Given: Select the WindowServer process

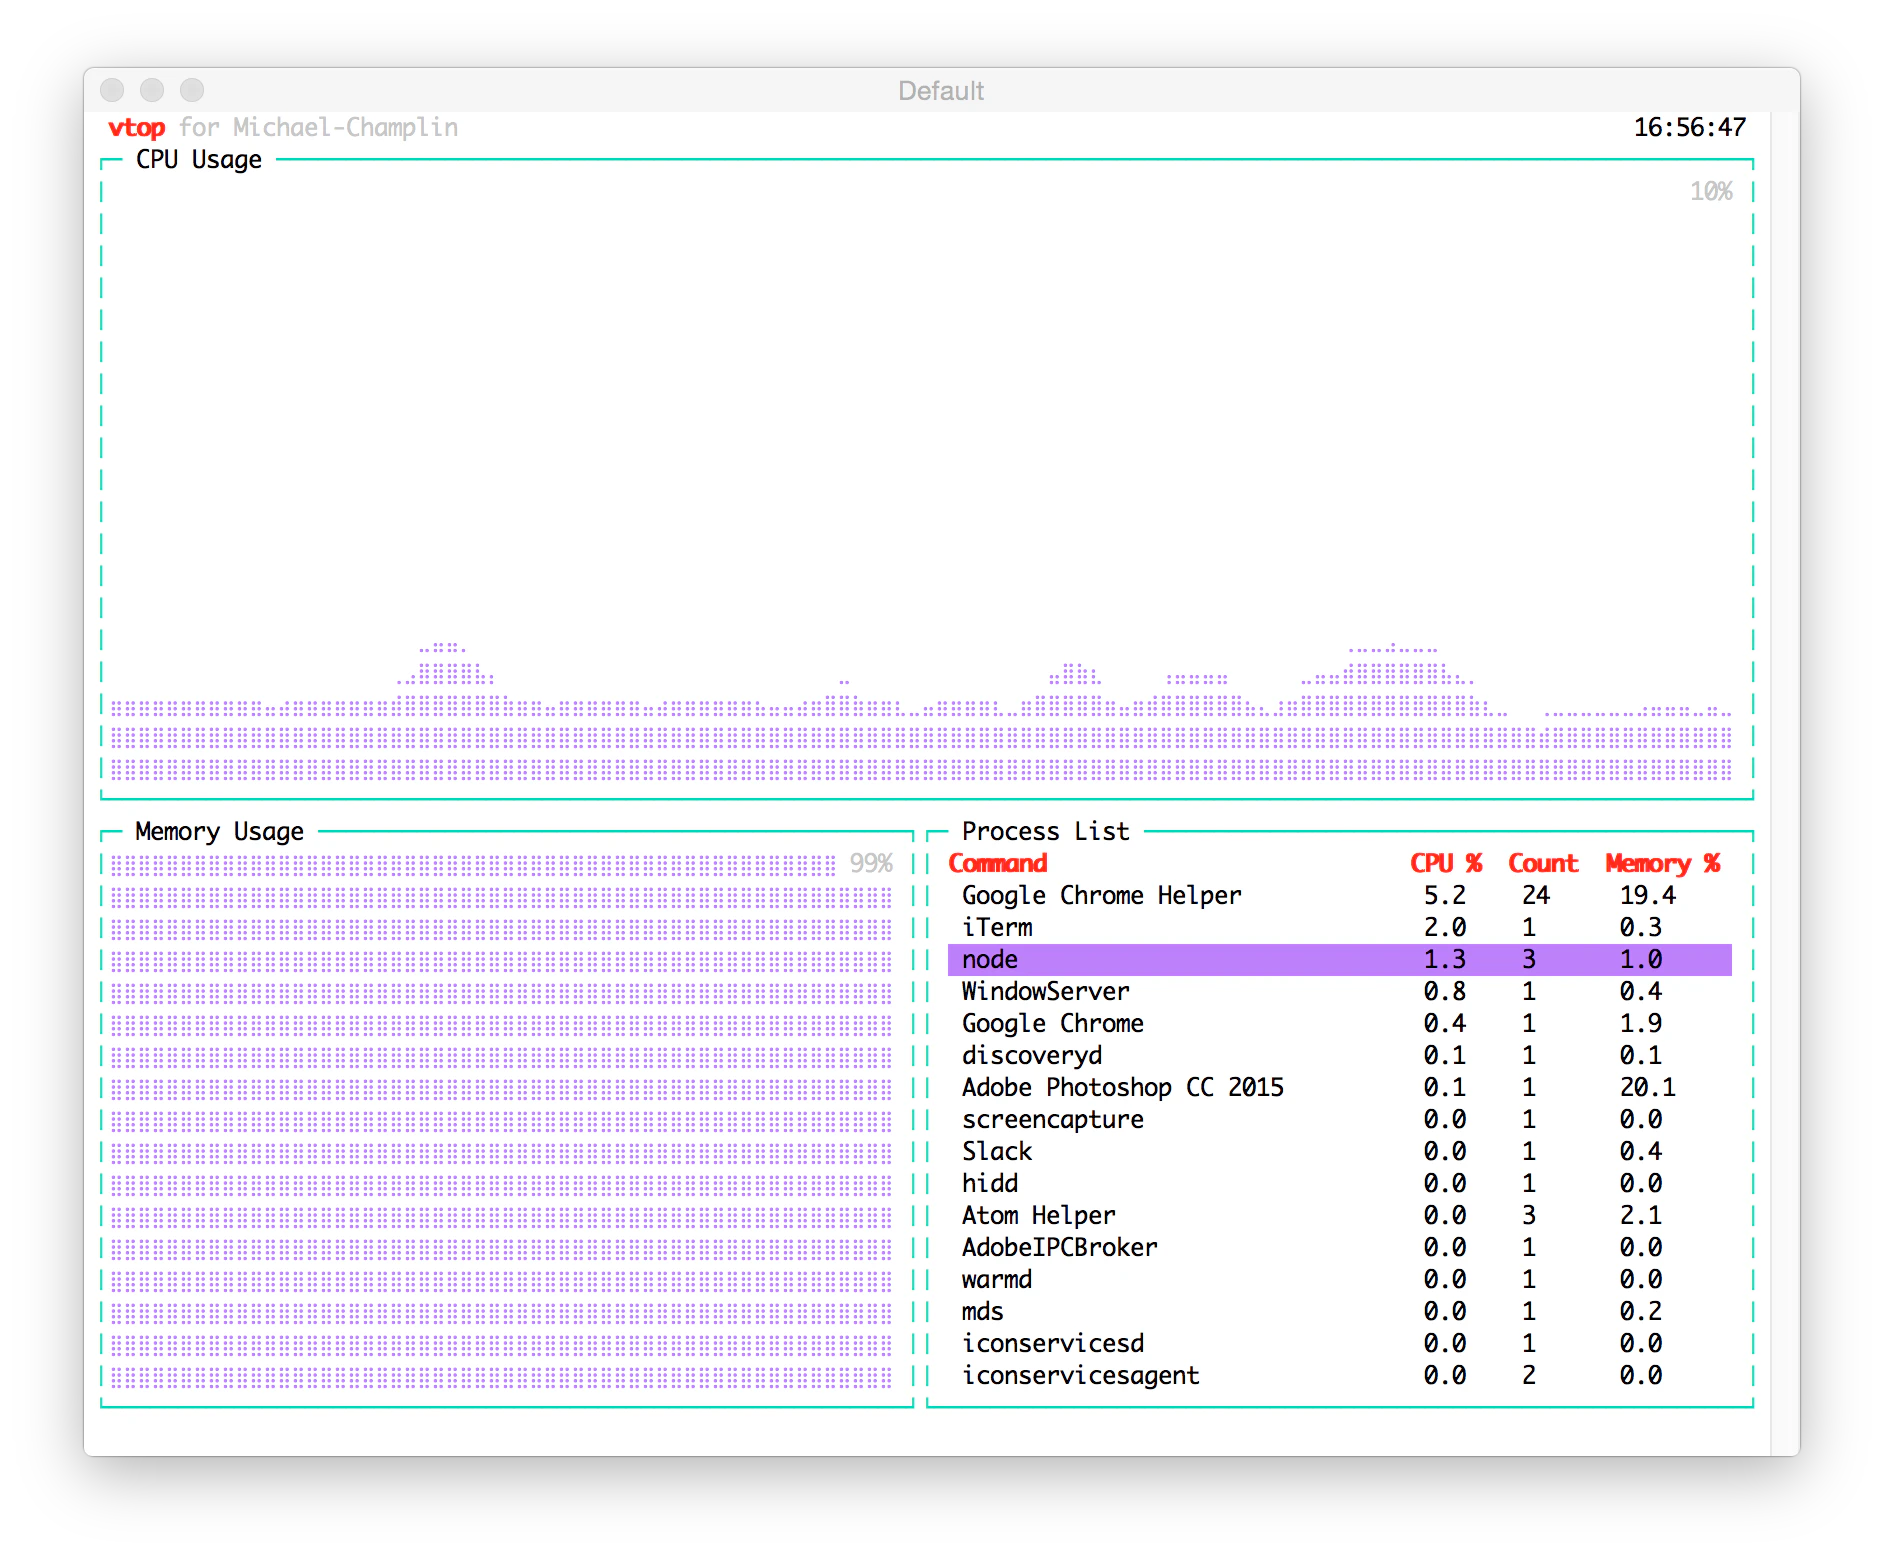Looking at the screenshot, I should [x=1045, y=991].
